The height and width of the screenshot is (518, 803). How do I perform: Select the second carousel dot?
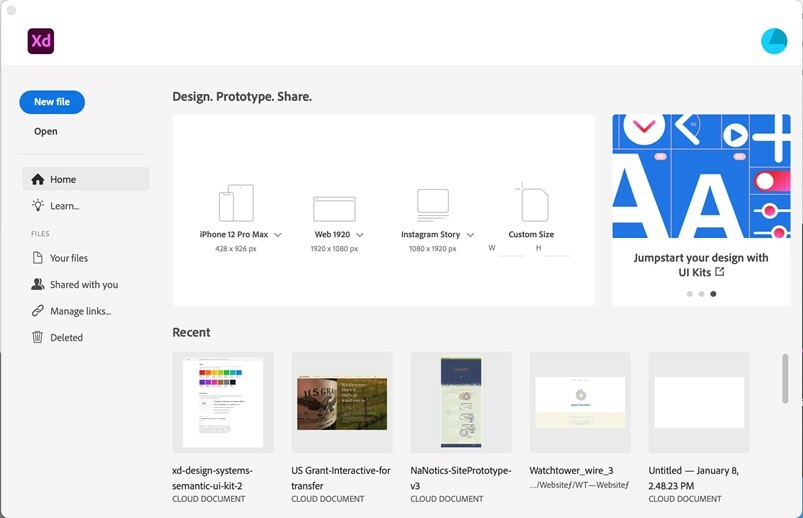click(702, 294)
